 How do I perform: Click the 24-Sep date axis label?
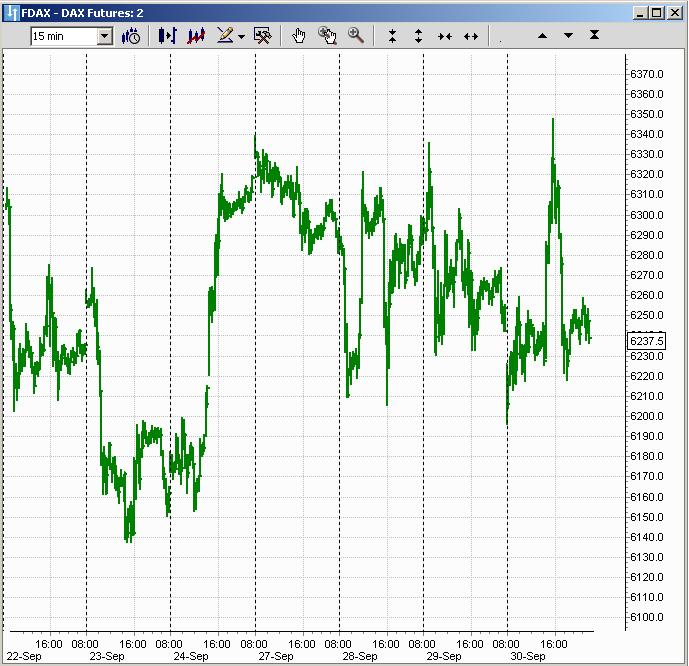(191, 656)
